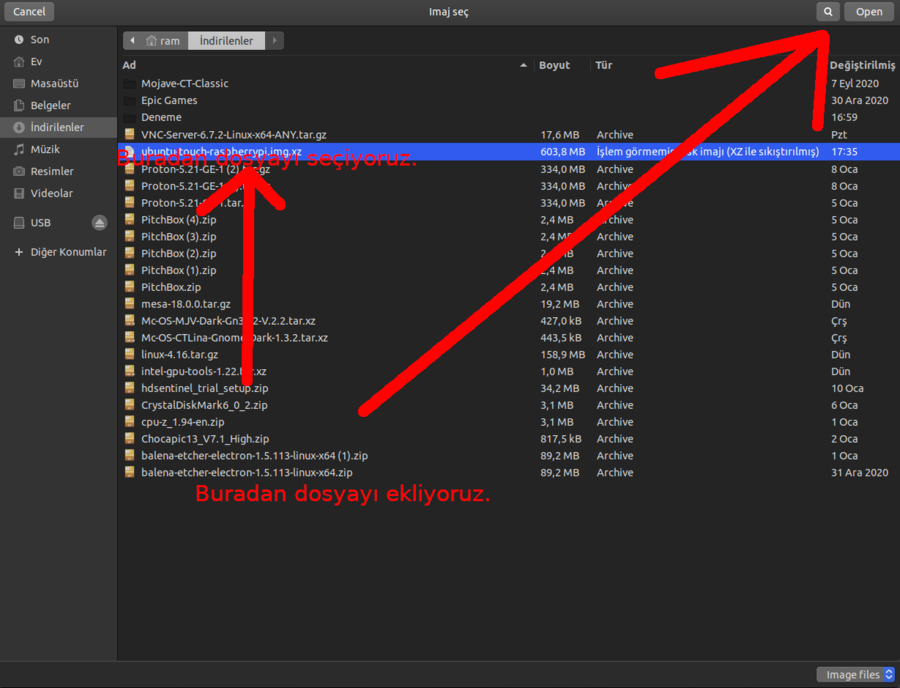Open Müzik in the sidebar

[59, 149]
